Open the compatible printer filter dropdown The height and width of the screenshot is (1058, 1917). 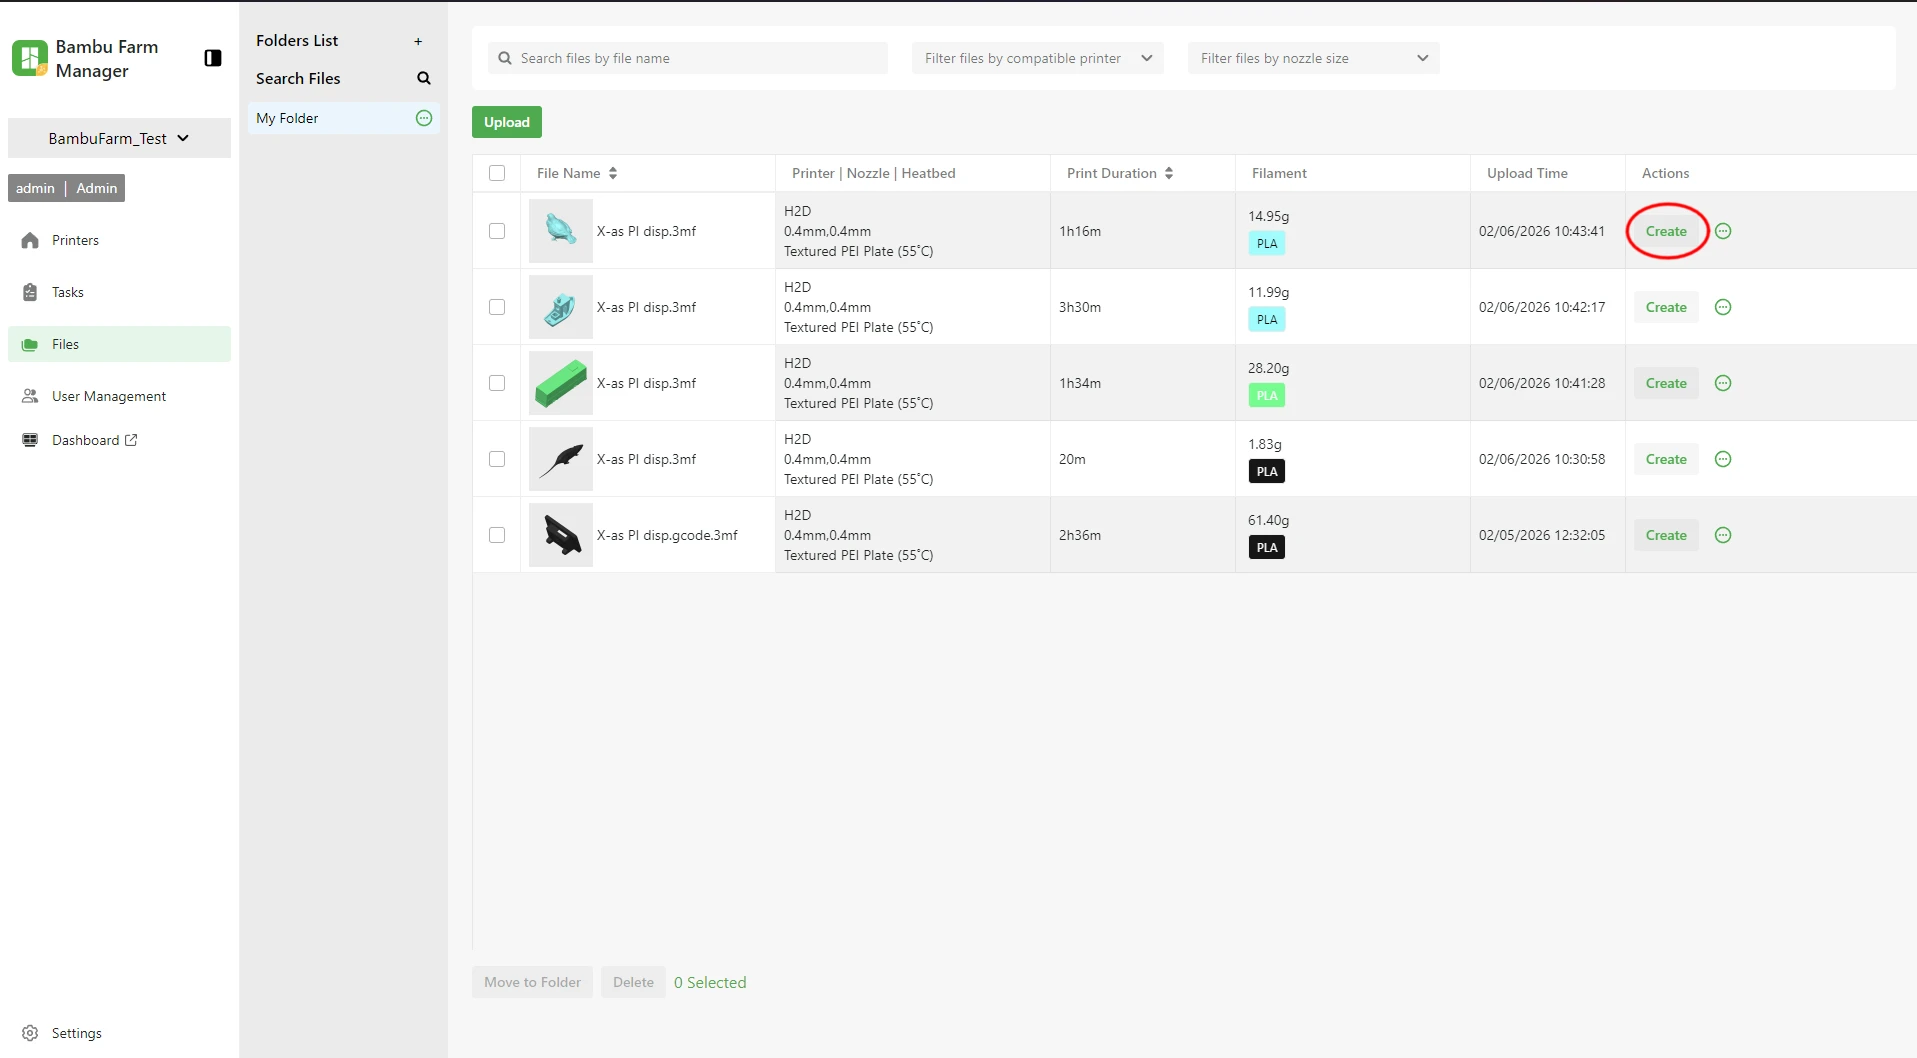tap(1037, 58)
